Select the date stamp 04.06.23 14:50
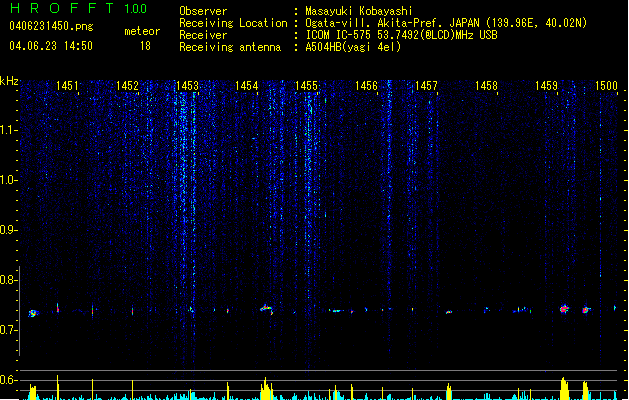This screenshot has width=629, height=400. pos(51,46)
